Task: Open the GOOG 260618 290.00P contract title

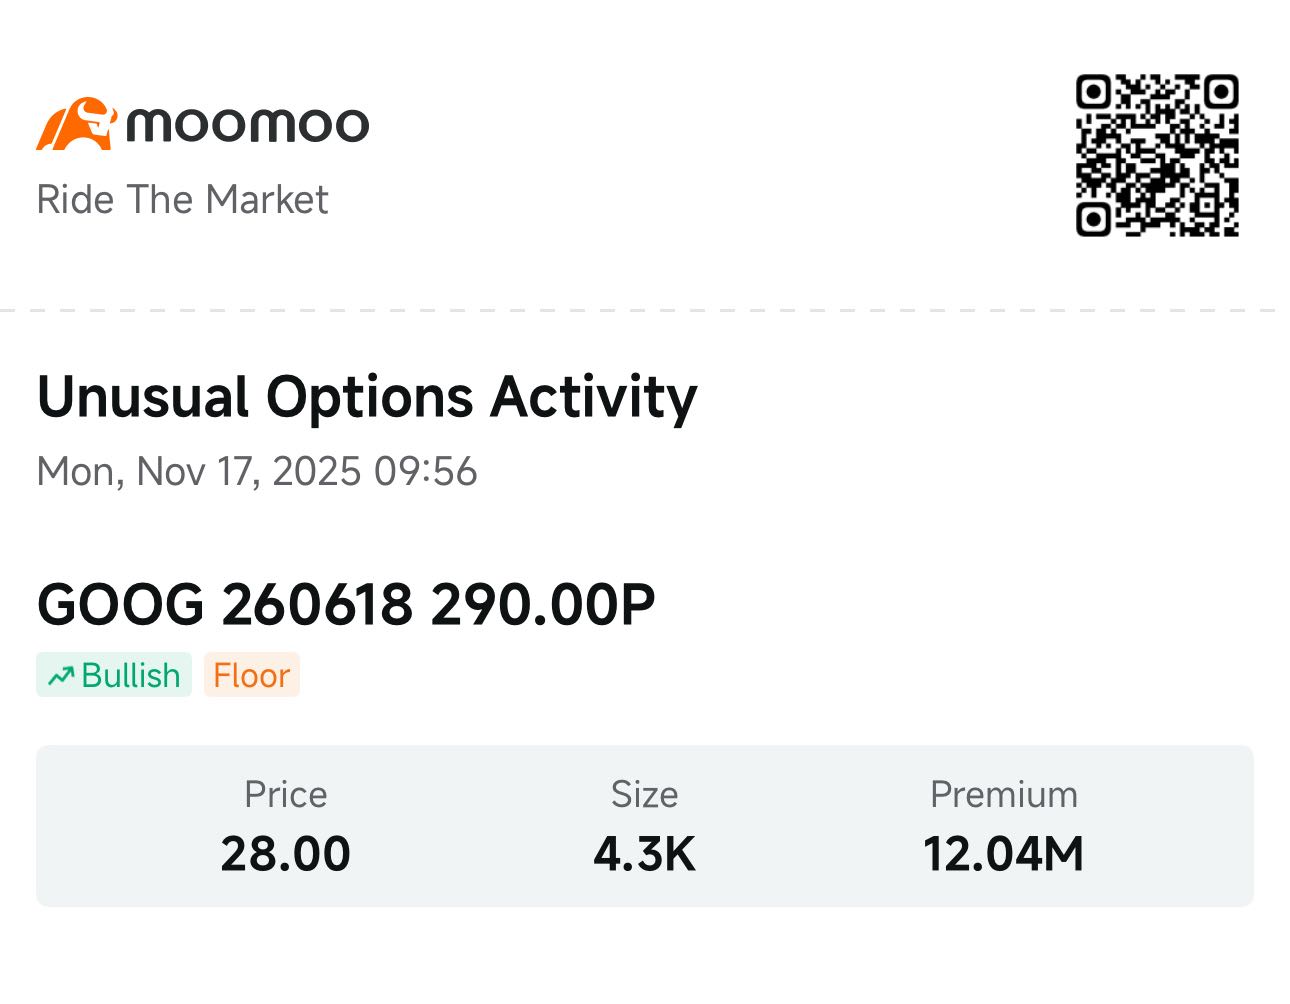Action: 346,605
